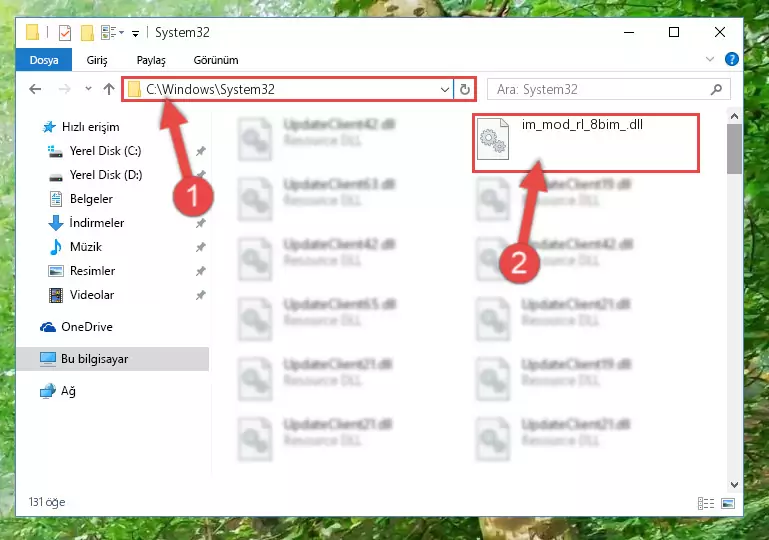Screen dimensions: 769x540
Task: Click the Ağ network icon
Action: point(48,391)
